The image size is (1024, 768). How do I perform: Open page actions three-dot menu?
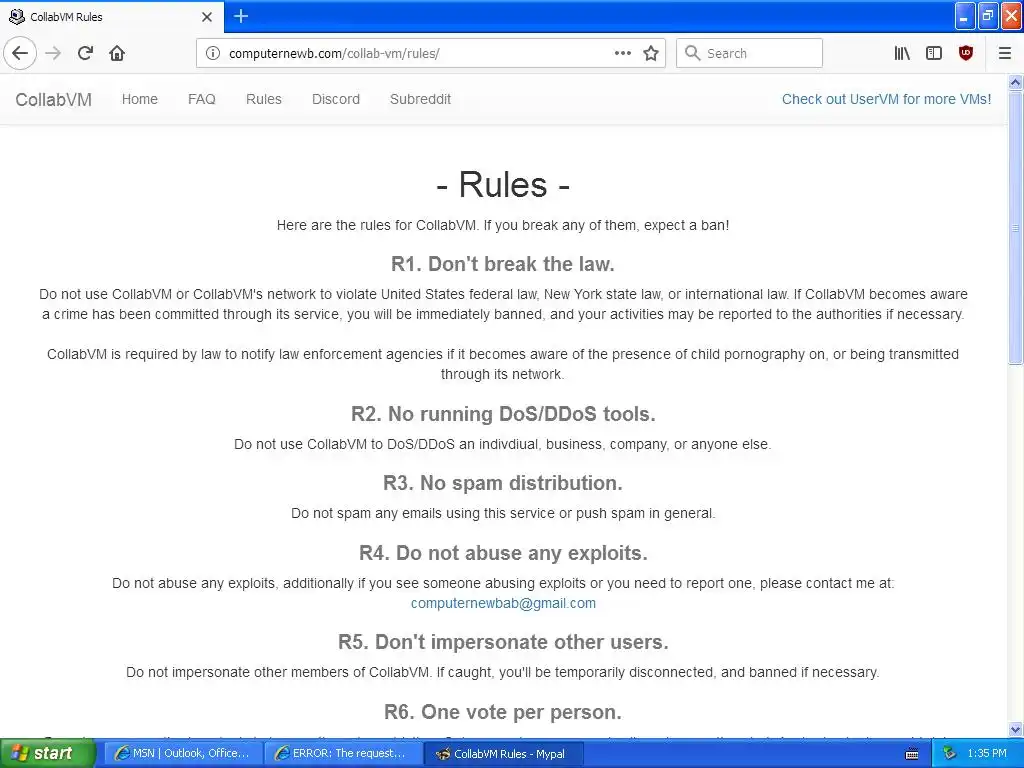tap(622, 54)
